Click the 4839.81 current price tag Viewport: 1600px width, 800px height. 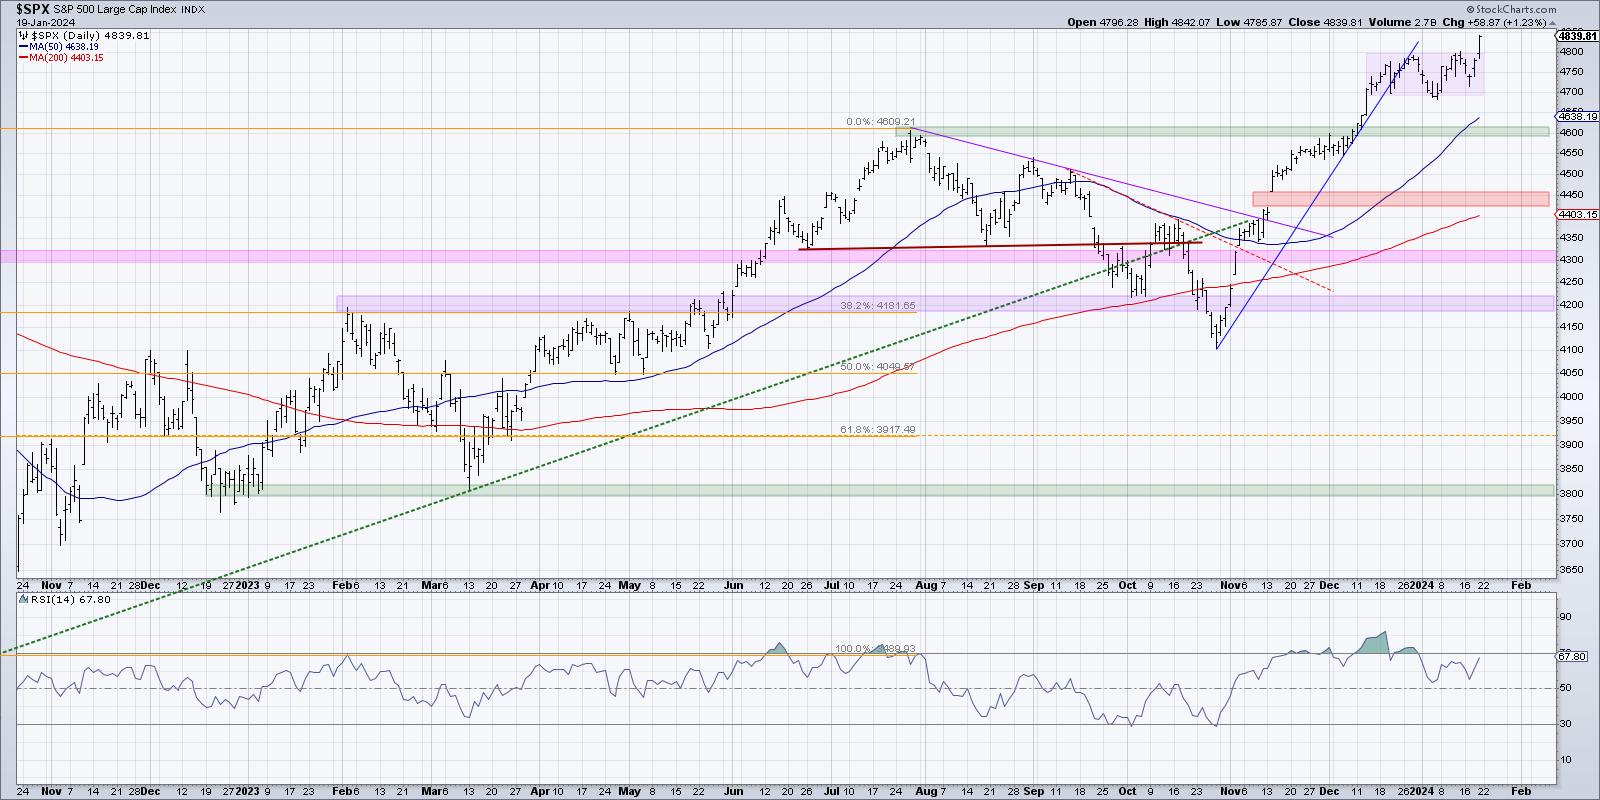[x=1577, y=36]
